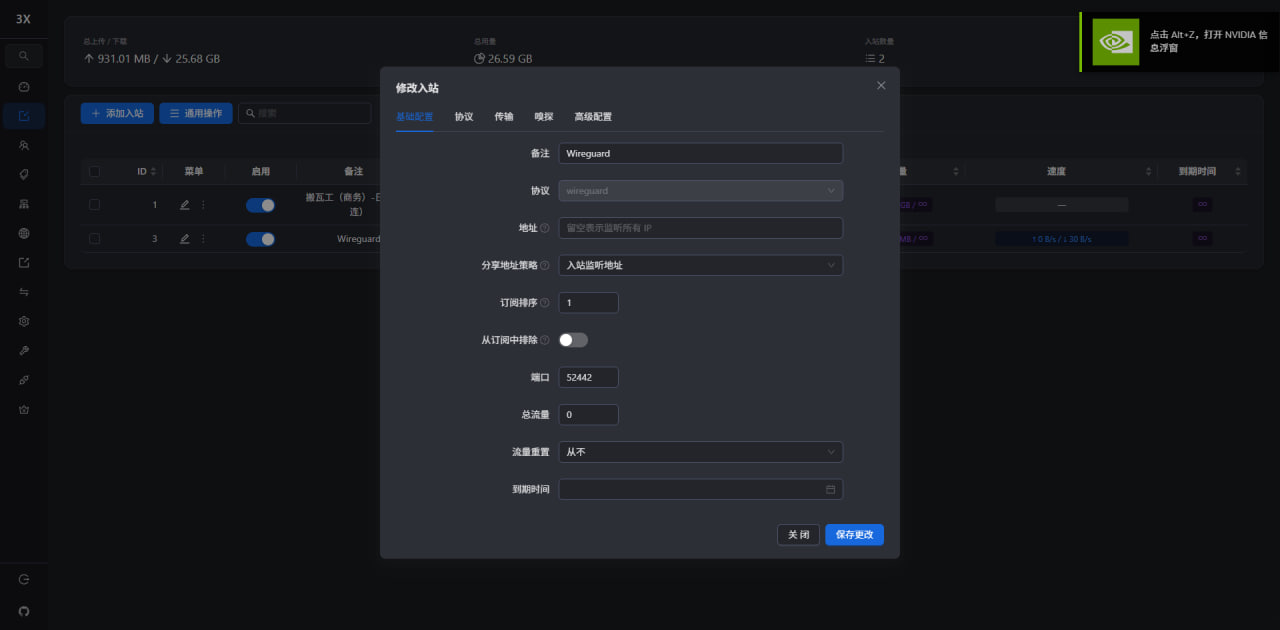Click the link chain icon in sidebar
1280x630 pixels.
(24, 380)
